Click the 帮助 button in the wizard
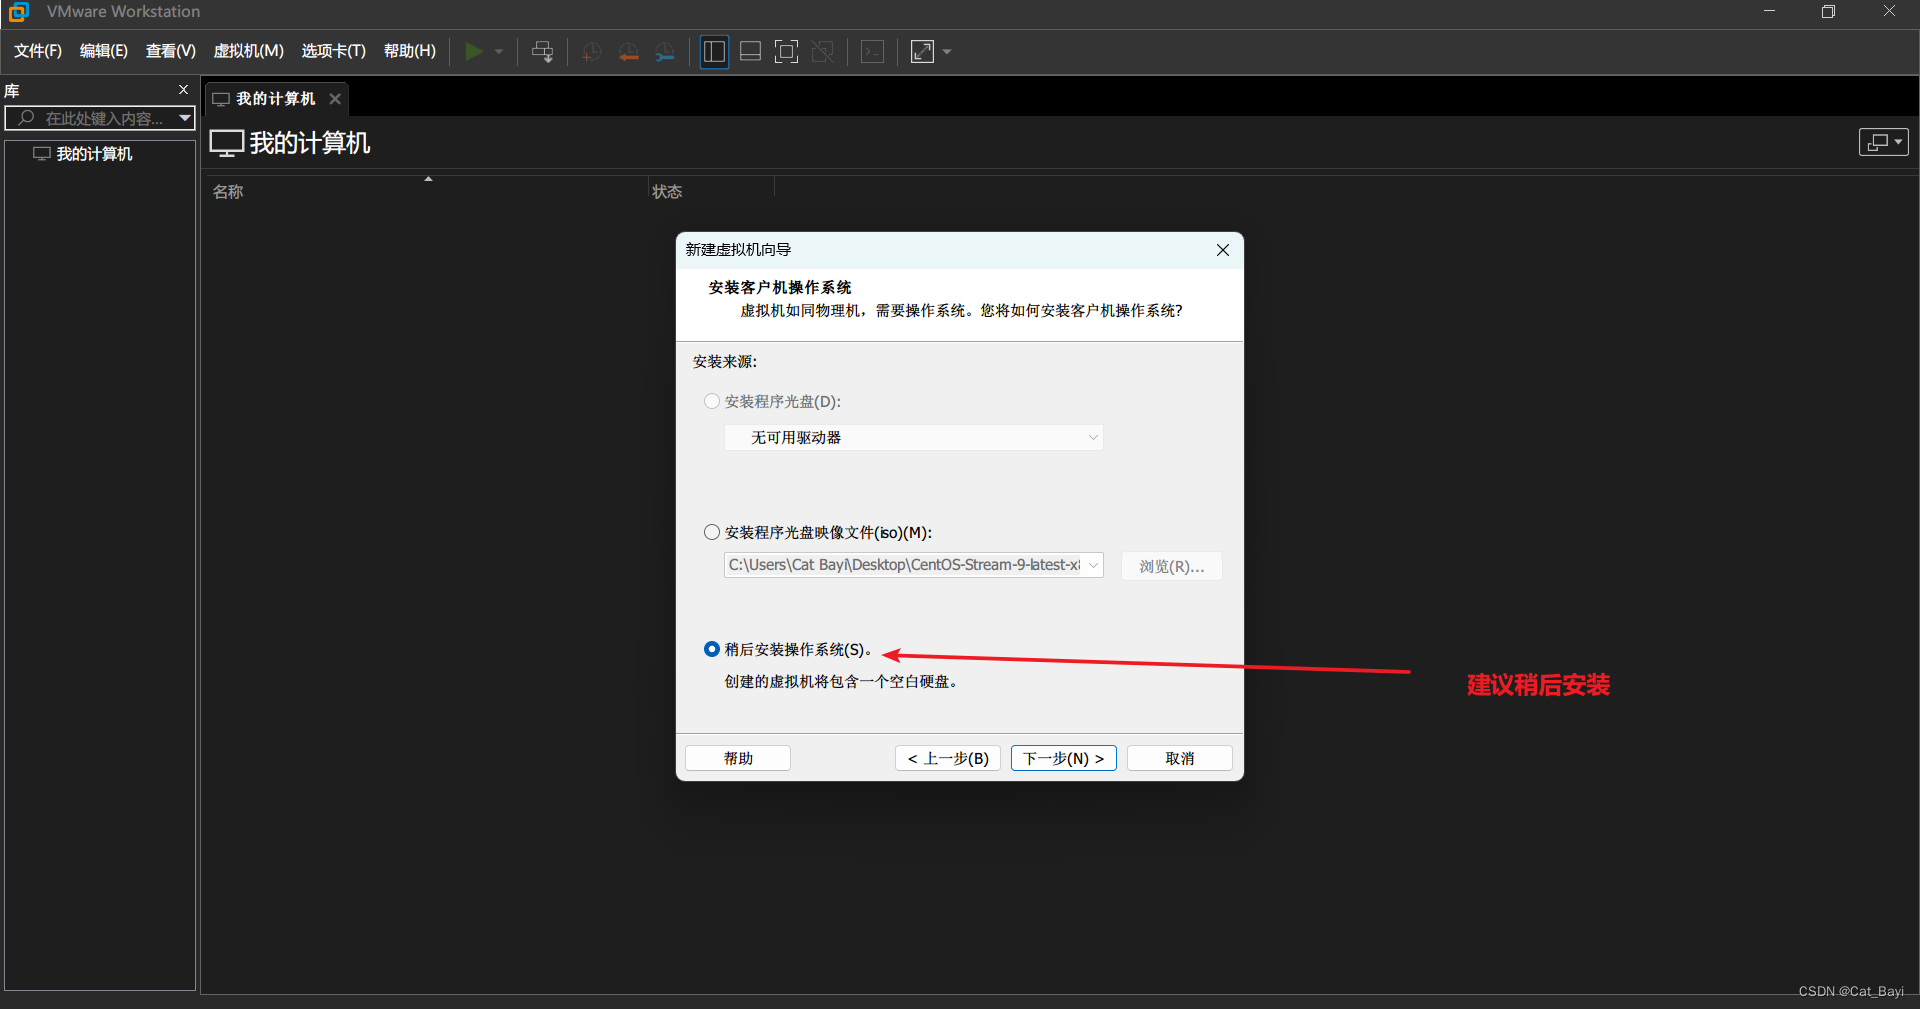 click(x=738, y=758)
